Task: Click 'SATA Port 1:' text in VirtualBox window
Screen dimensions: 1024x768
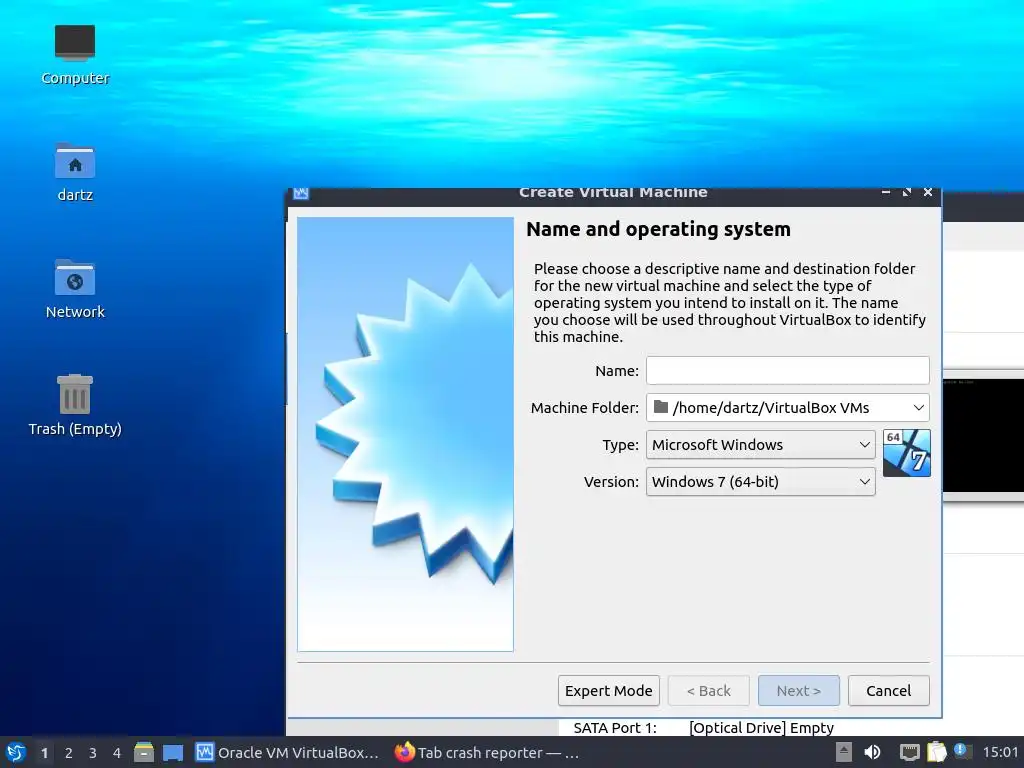Action: click(615, 728)
